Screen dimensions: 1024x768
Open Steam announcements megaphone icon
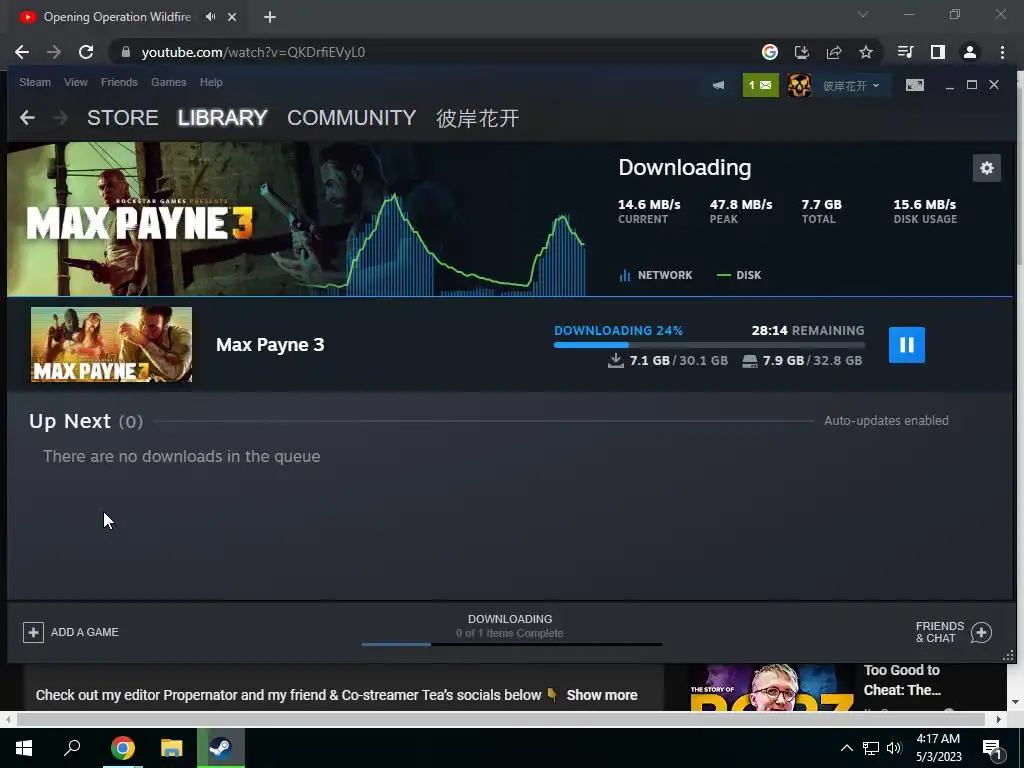718,86
